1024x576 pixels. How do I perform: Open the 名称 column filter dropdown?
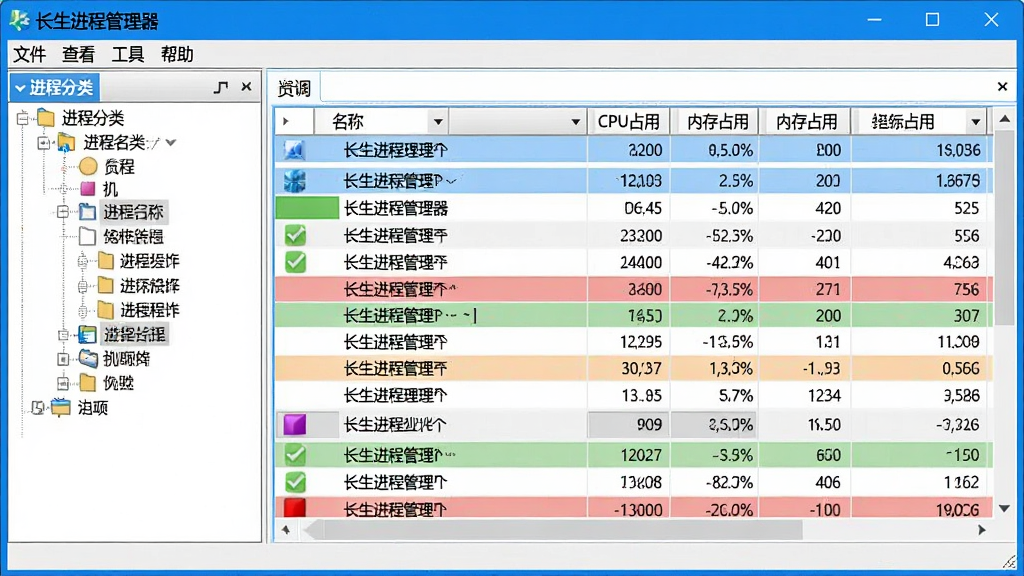[x=438, y=121]
